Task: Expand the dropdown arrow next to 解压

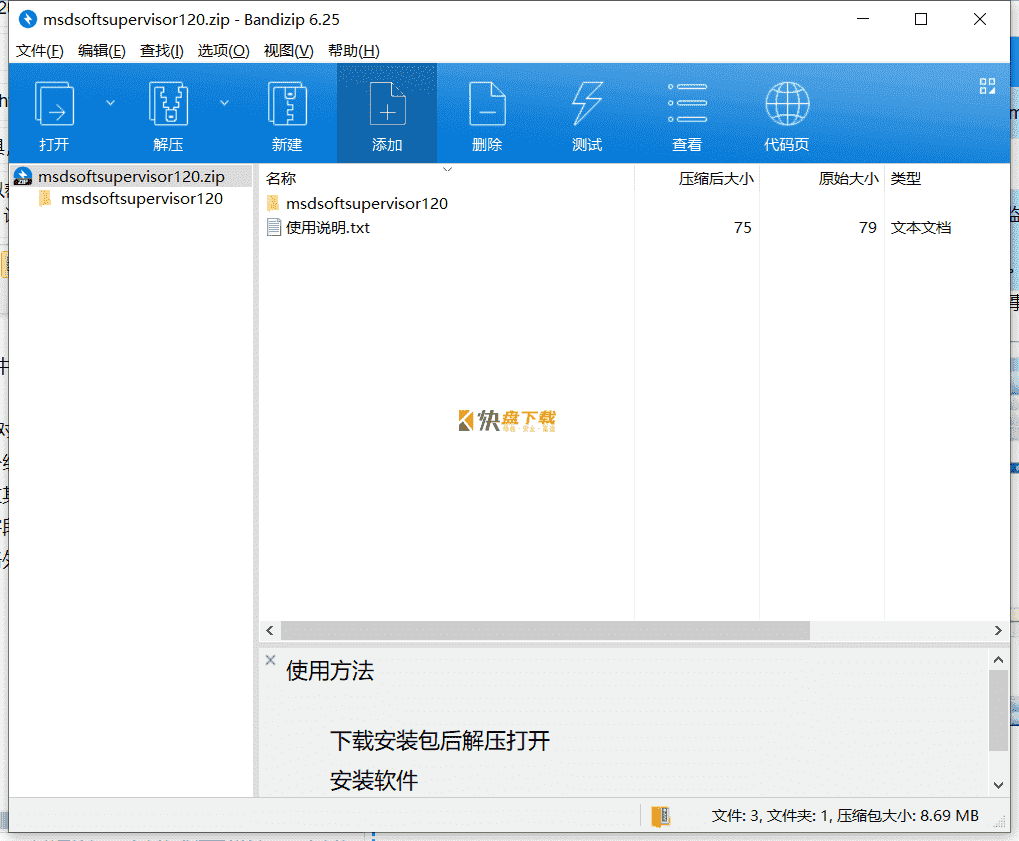Action: click(x=224, y=103)
